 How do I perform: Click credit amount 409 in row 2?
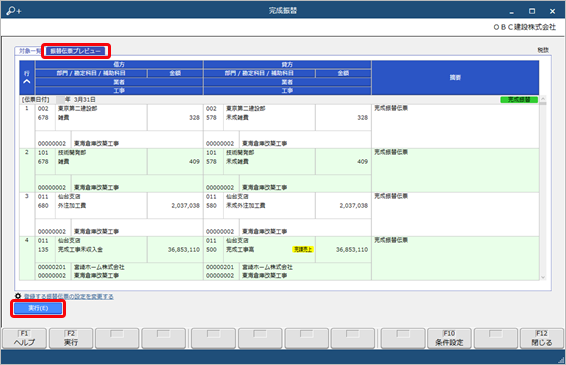363,161
